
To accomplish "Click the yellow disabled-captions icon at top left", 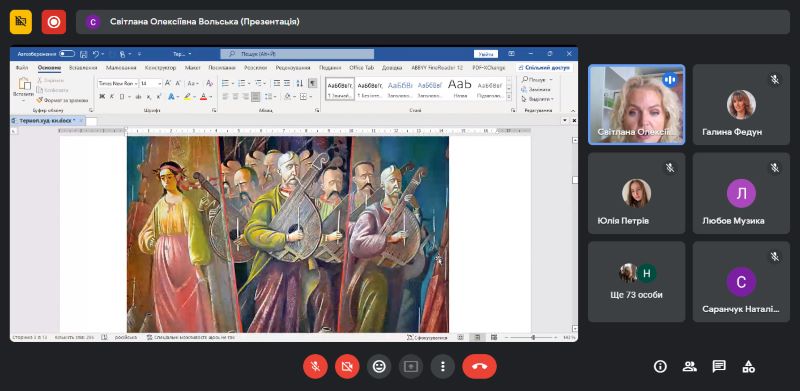I will pyautogui.click(x=21, y=22).
